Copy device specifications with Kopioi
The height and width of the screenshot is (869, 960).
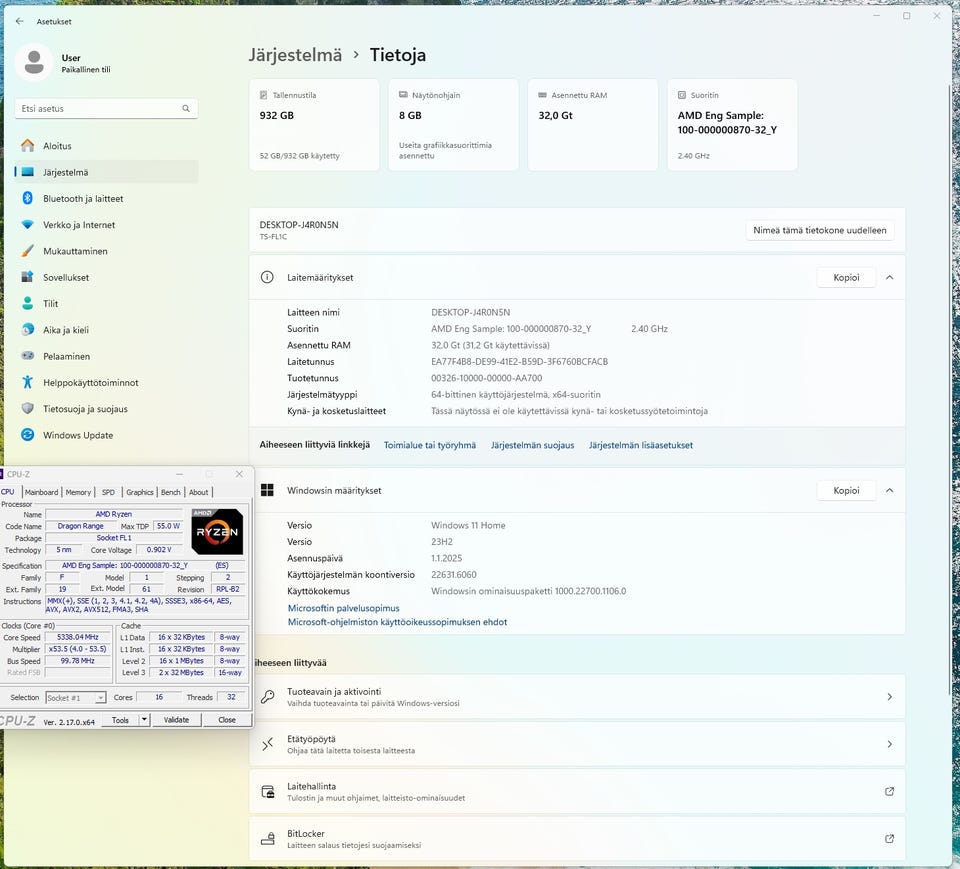pyautogui.click(x=846, y=277)
